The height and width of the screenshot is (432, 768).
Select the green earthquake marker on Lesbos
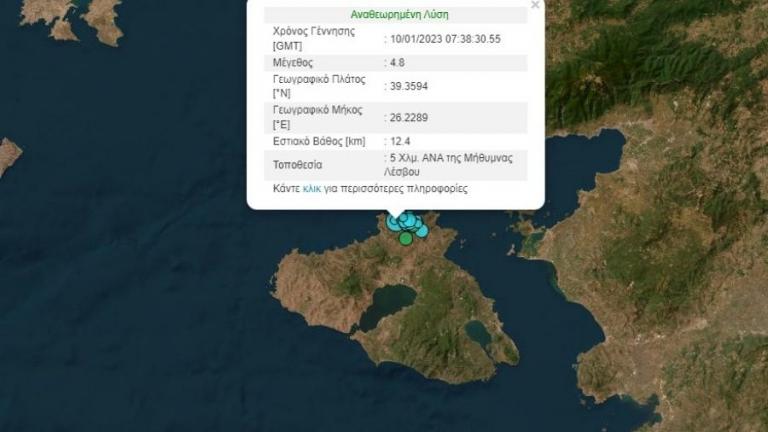[406, 239]
